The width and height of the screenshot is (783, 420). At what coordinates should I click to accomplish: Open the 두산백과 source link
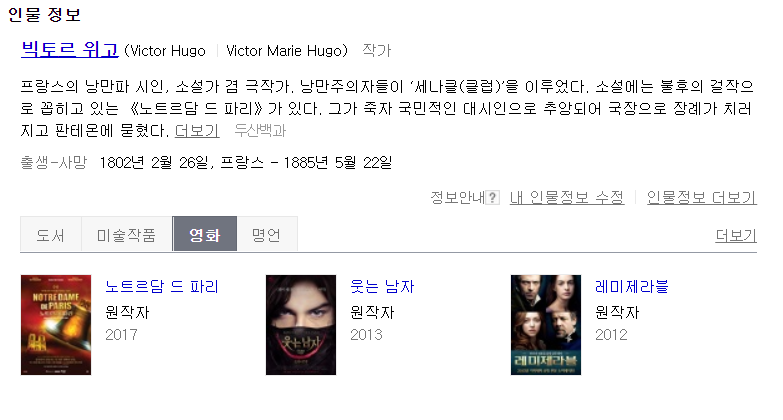coord(260,130)
